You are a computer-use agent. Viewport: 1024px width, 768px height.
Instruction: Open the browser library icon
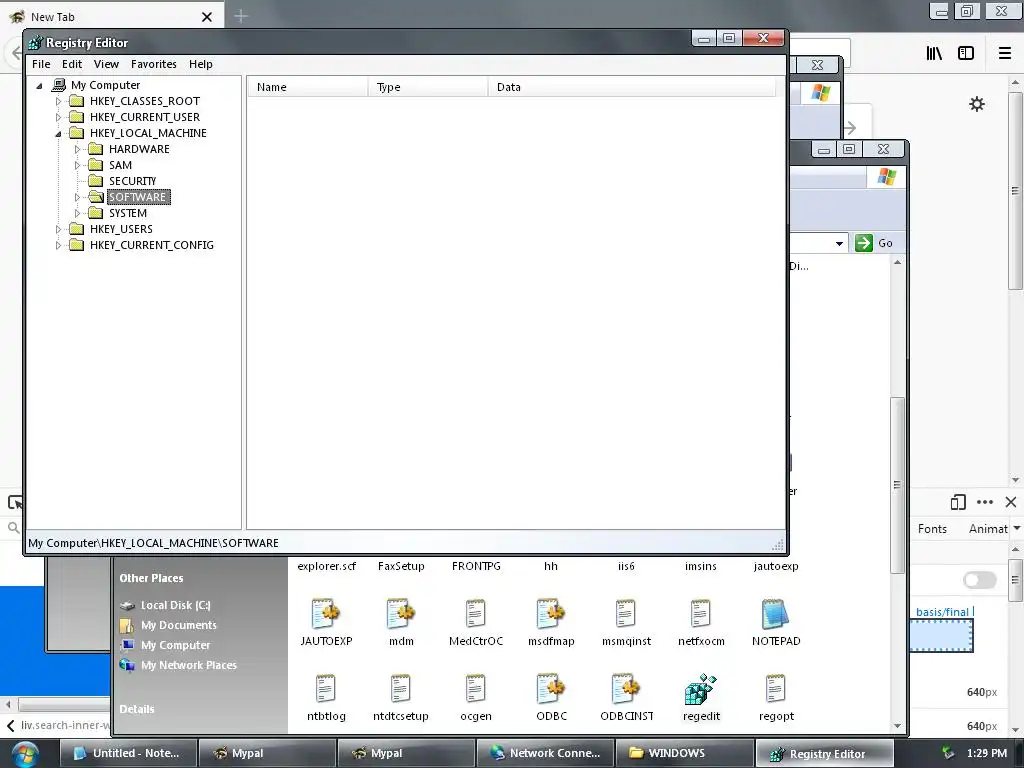pyautogui.click(x=935, y=54)
